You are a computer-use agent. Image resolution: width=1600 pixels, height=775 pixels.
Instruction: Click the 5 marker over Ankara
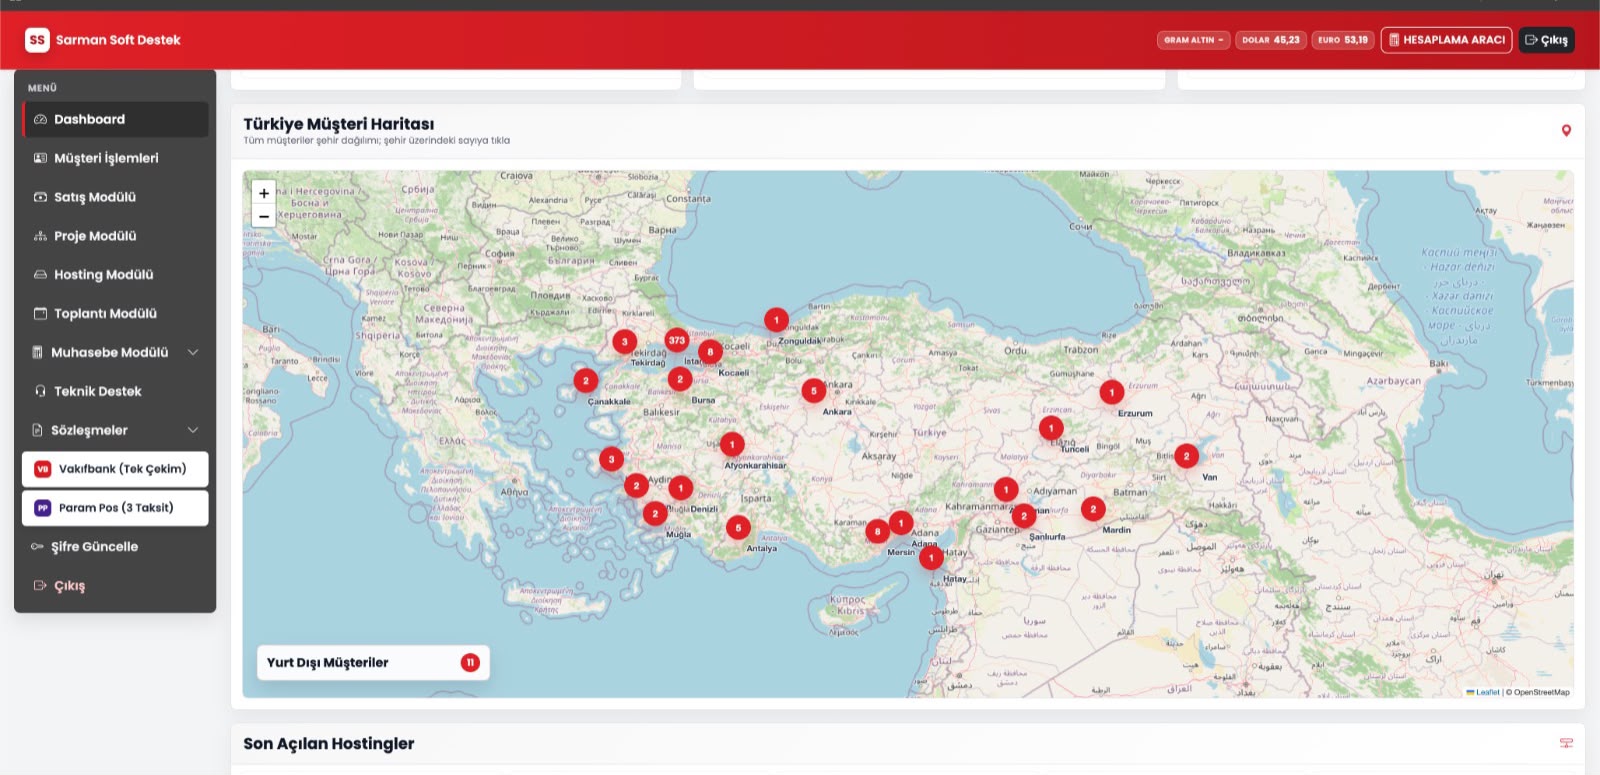coord(814,391)
